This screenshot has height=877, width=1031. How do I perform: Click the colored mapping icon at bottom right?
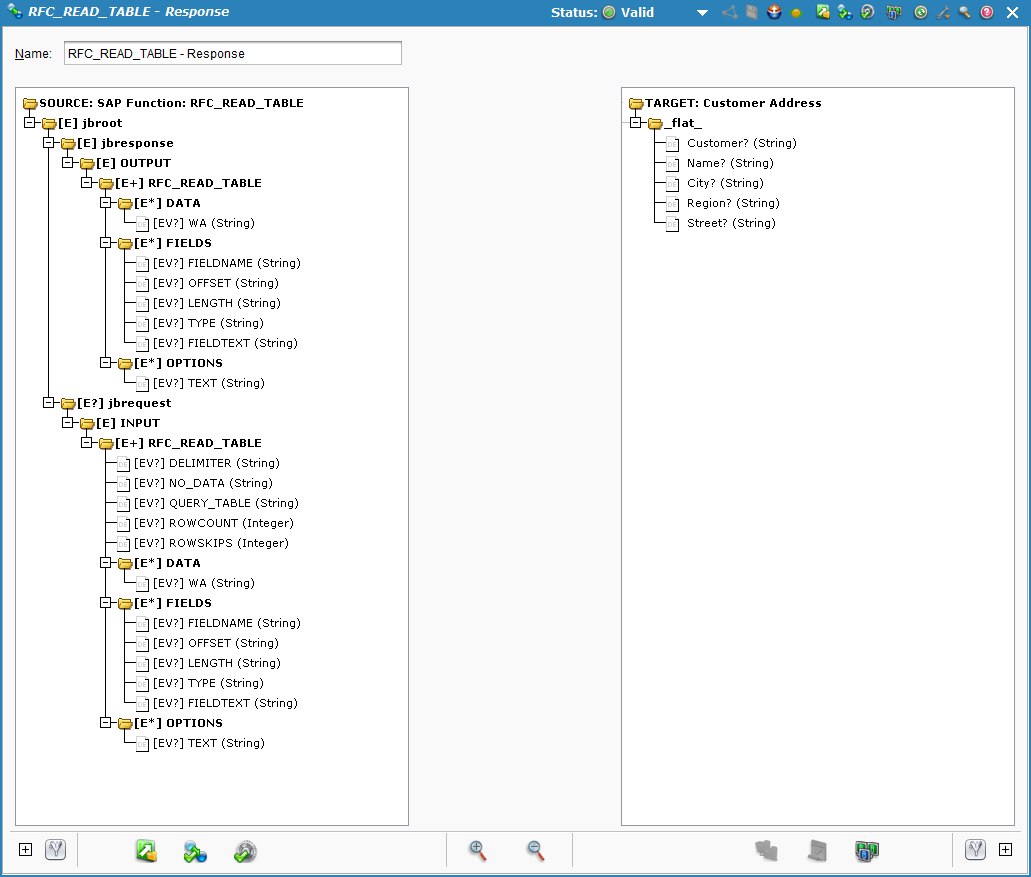click(867, 851)
